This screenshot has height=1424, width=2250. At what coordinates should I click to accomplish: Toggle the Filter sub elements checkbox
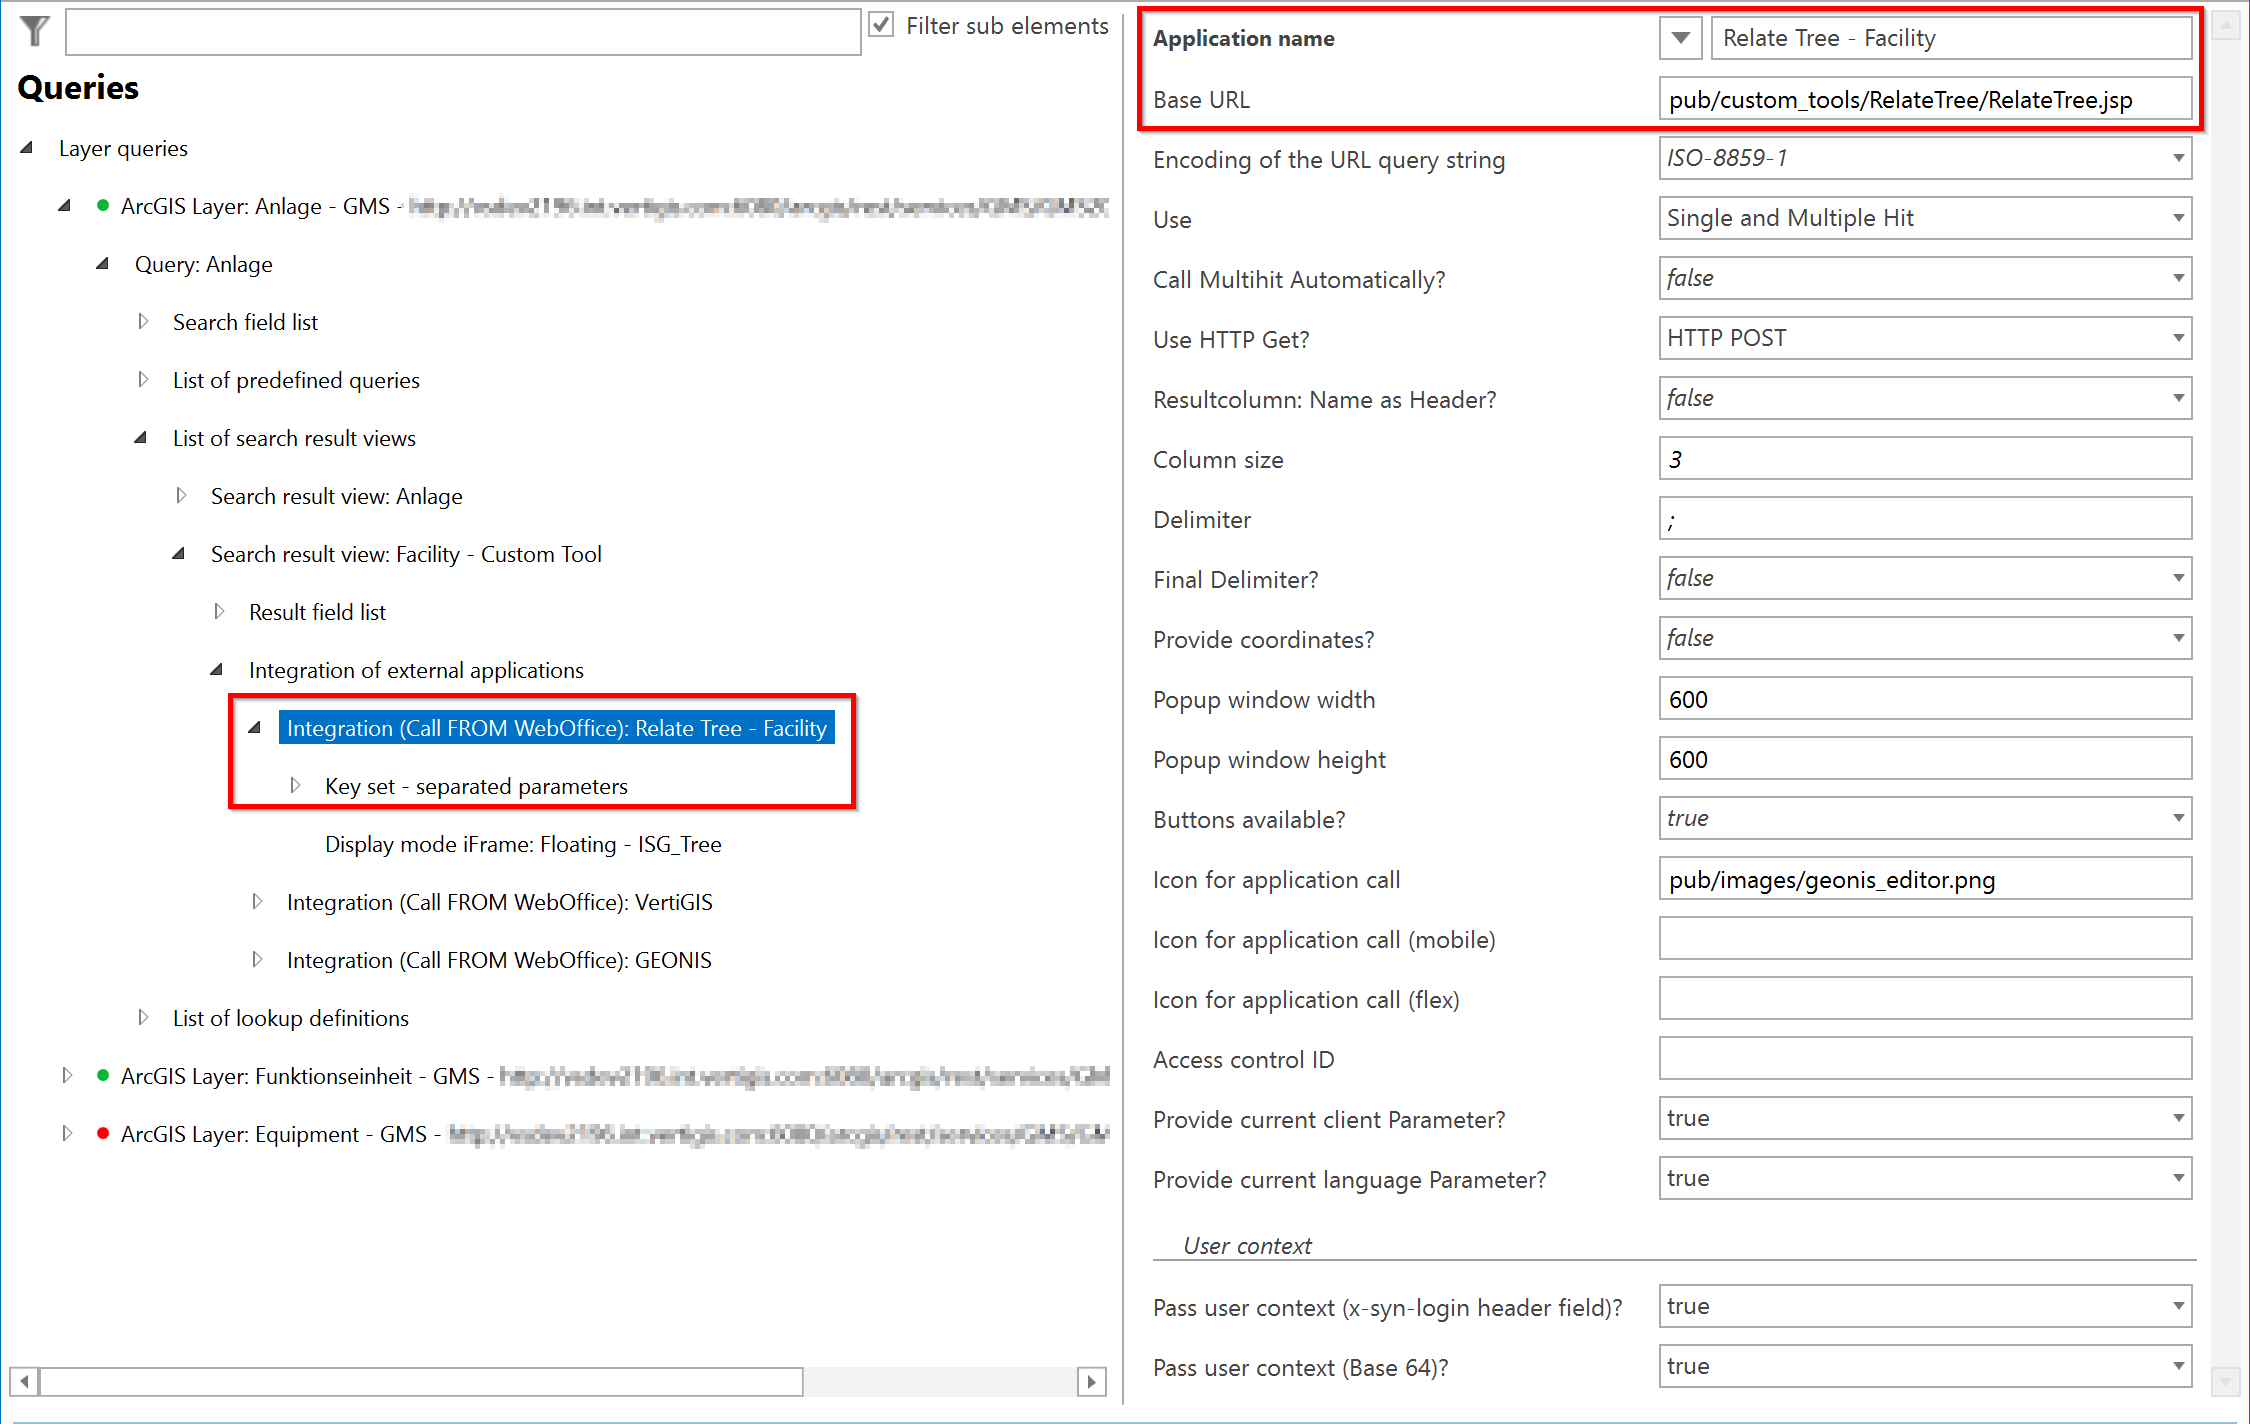[x=881, y=25]
